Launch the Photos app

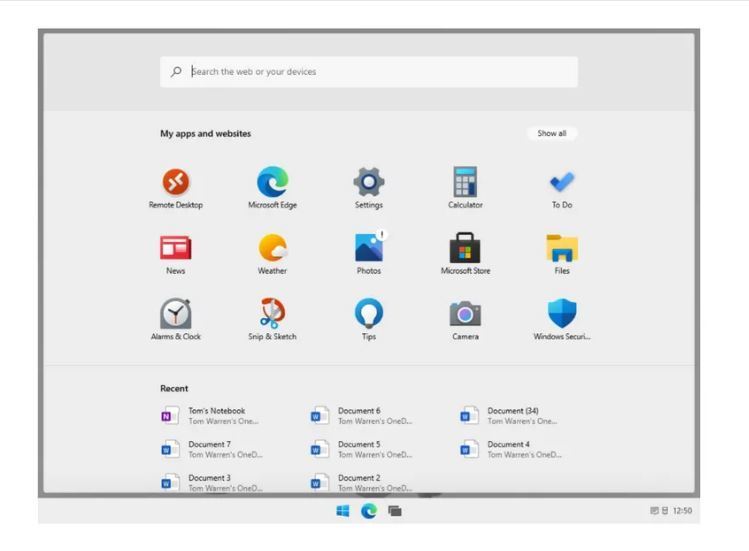[368, 249]
